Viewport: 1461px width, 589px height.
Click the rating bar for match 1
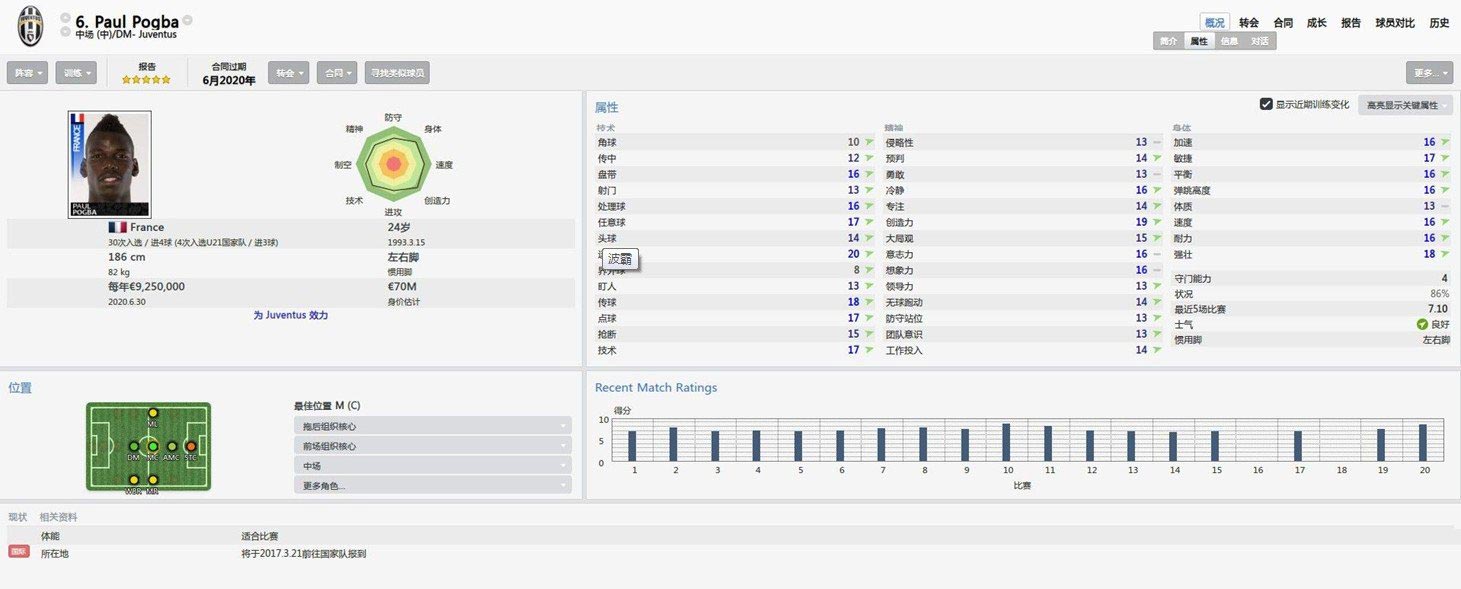click(x=632, y=446)
